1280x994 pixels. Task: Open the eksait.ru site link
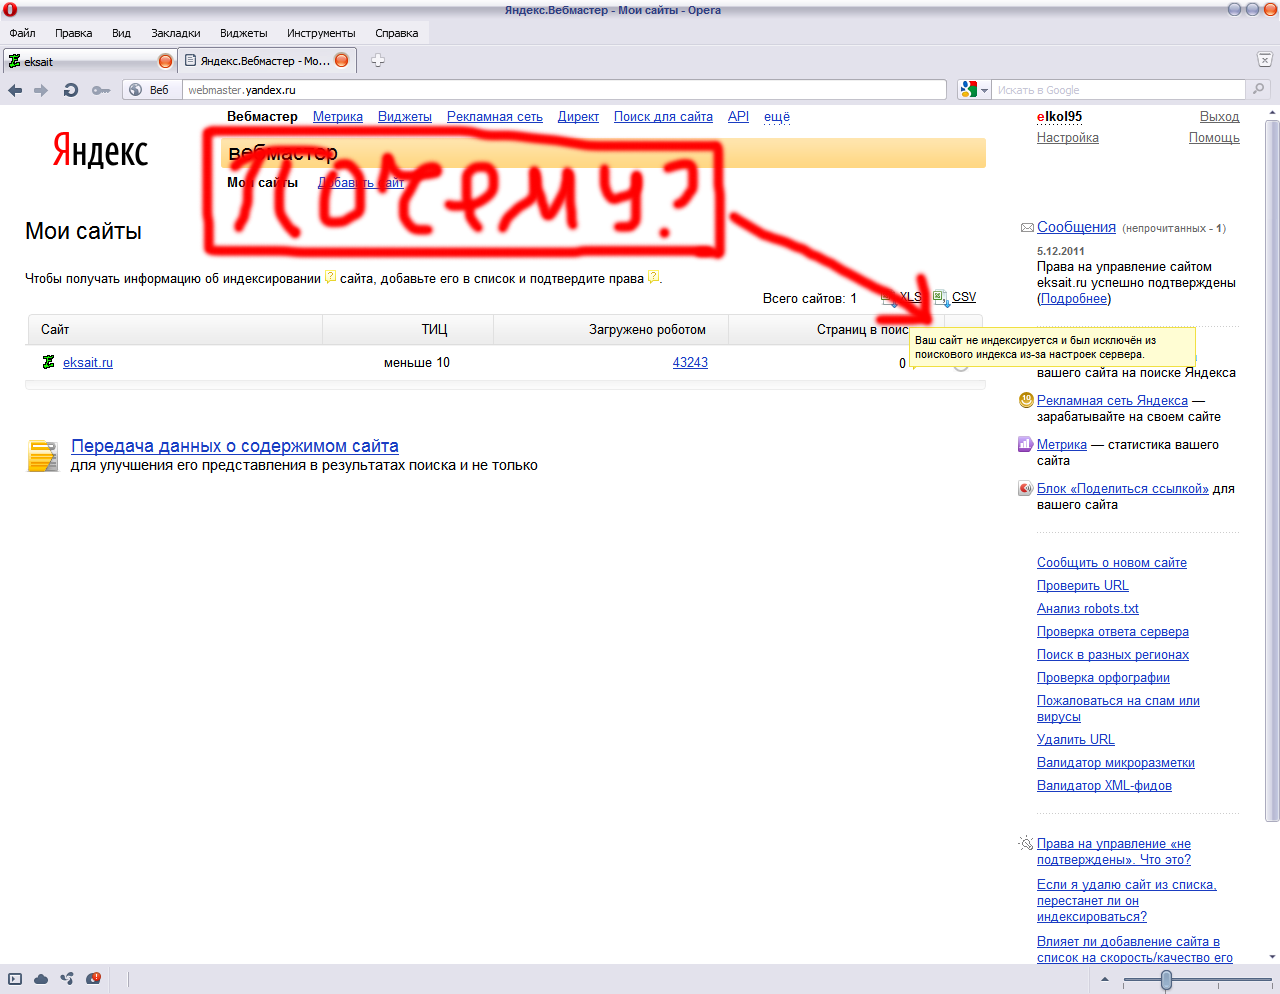[x=88, y=363]
